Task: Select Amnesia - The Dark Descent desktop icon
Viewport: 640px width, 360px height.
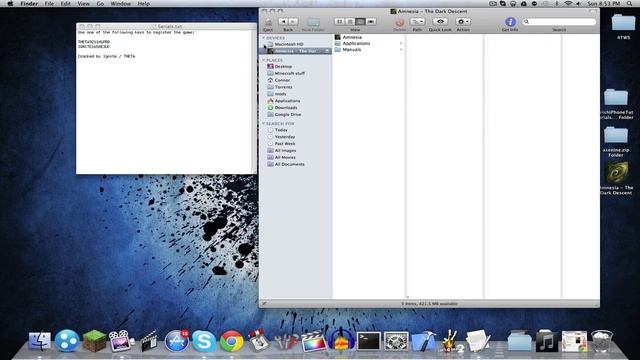Action: click(x=616, y=178)
